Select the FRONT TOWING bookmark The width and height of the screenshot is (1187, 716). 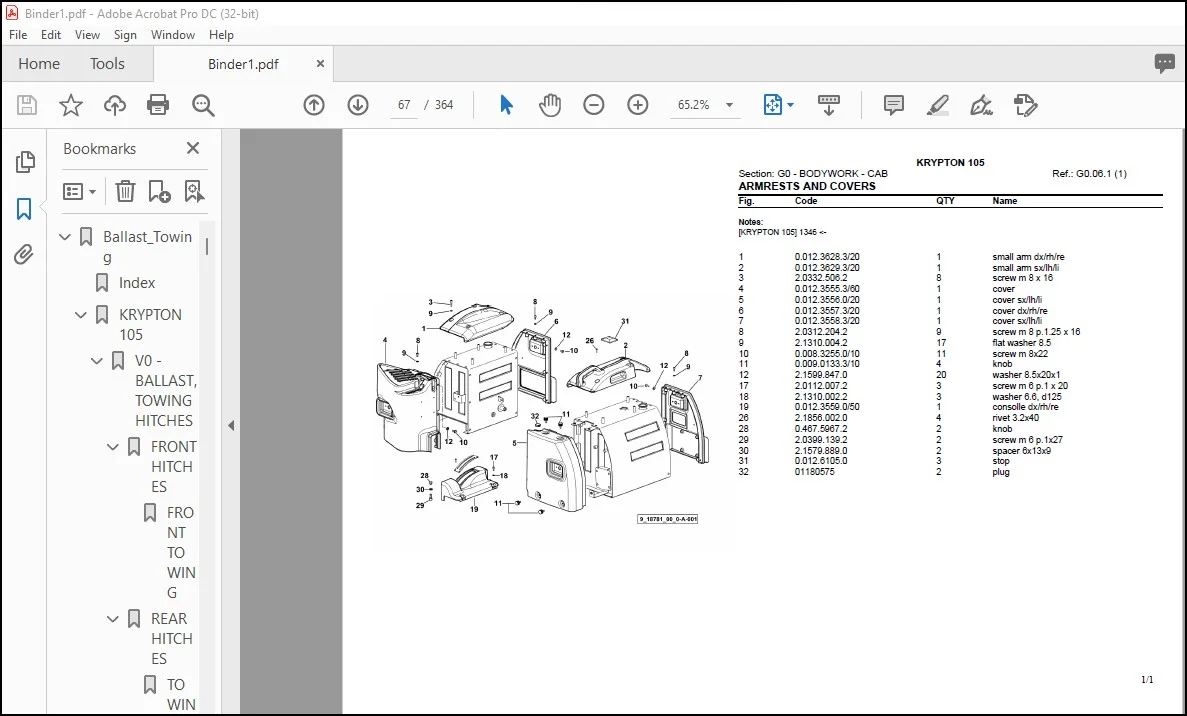pyautogui.click(x=181, y=553)
